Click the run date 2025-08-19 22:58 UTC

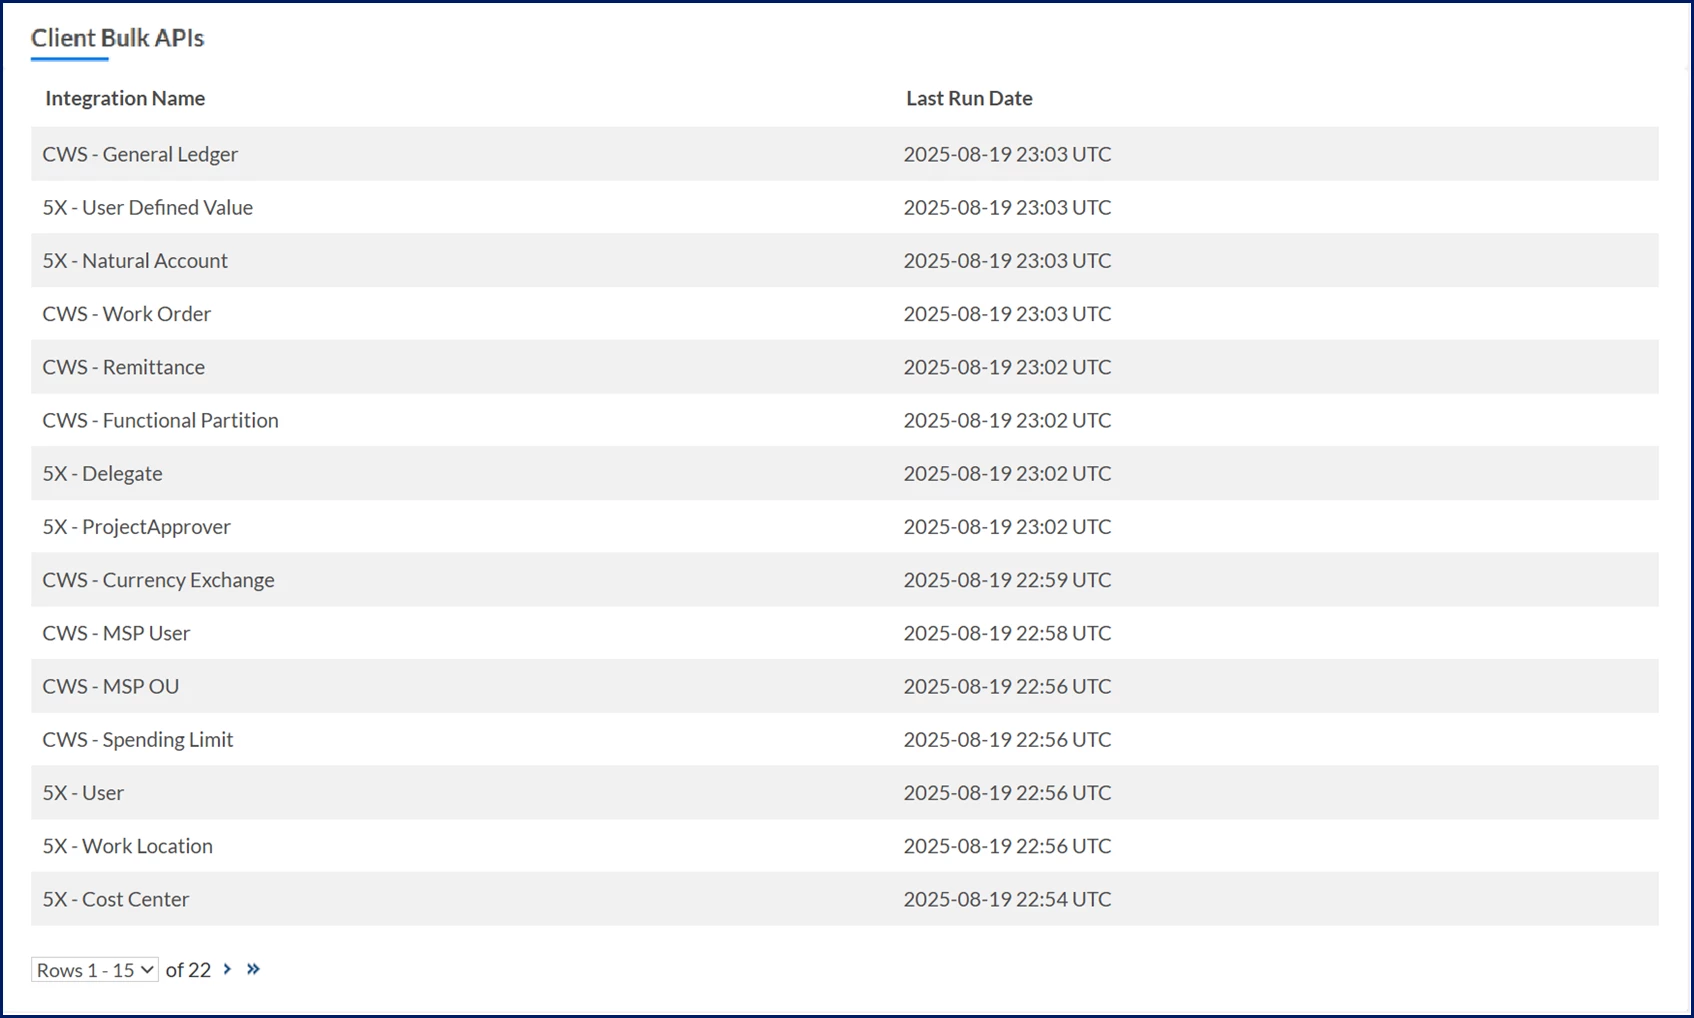click(x=1007, y=633)
